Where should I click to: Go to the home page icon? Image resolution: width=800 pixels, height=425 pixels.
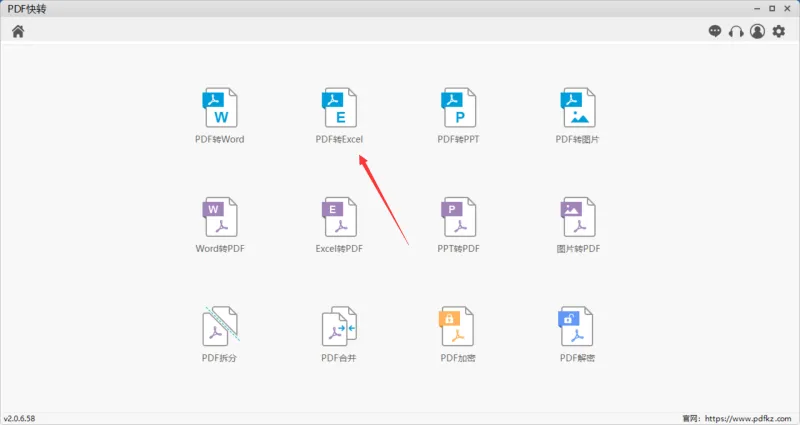pyautogui.click(x=18, y=32)
